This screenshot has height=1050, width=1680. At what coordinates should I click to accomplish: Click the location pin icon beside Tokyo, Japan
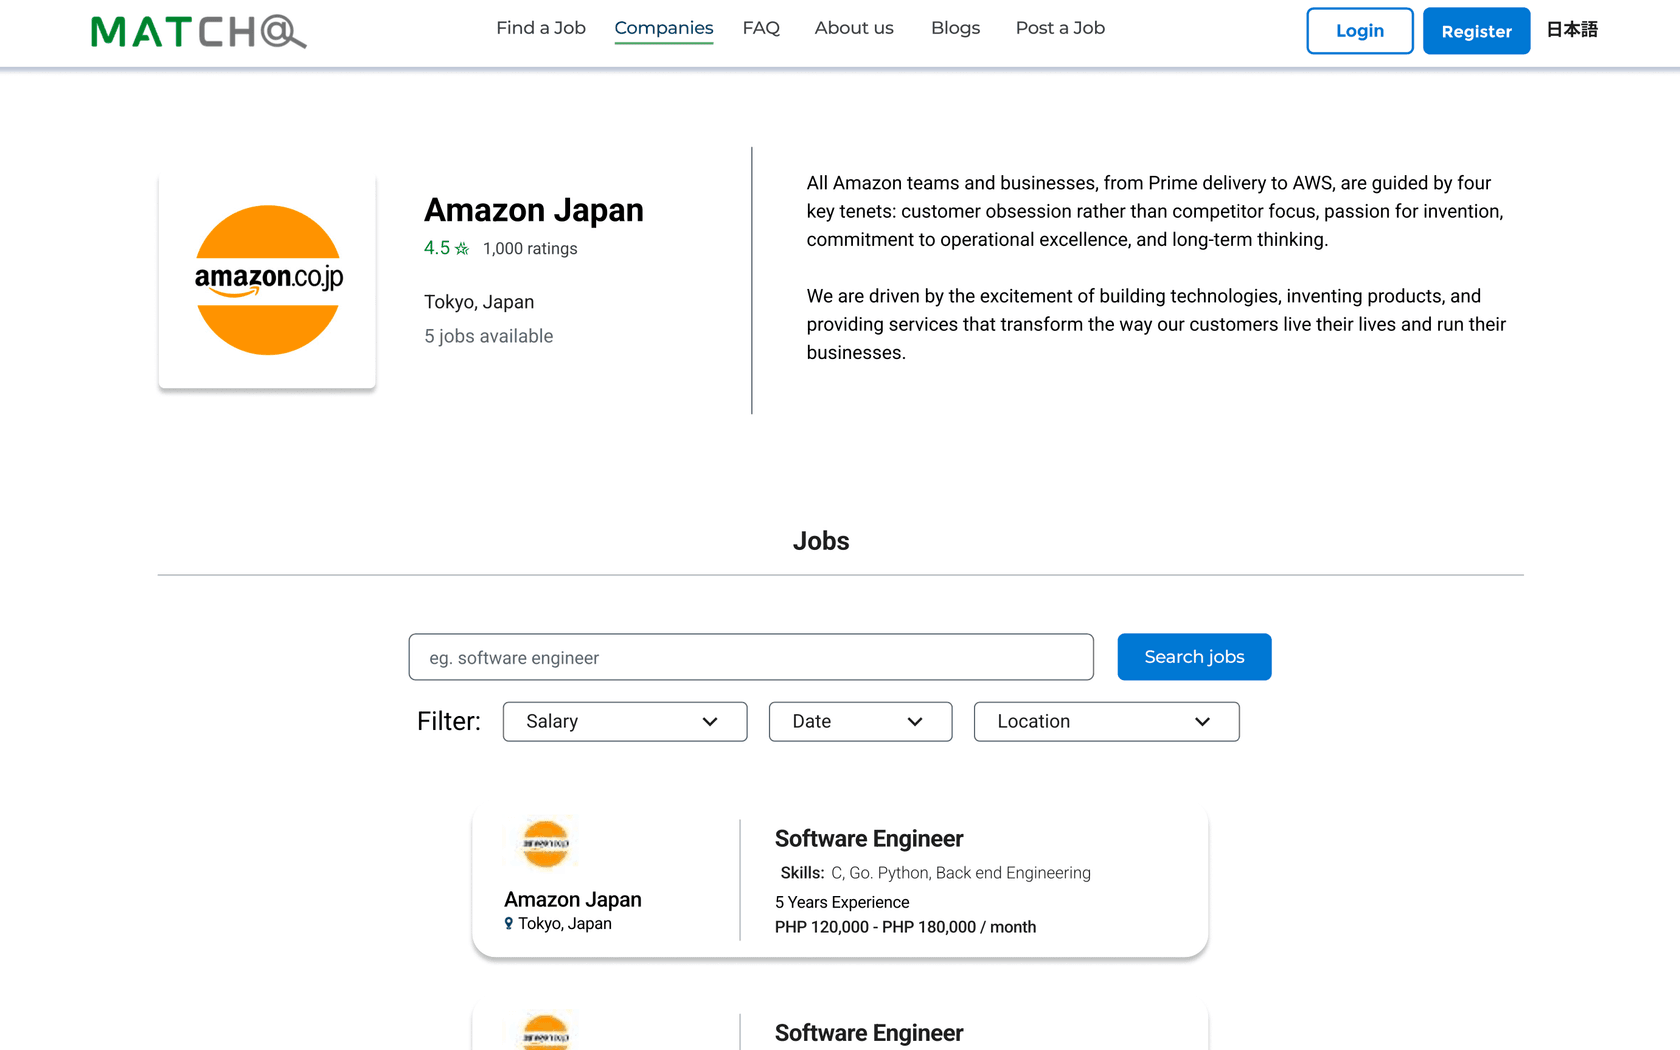509,924
